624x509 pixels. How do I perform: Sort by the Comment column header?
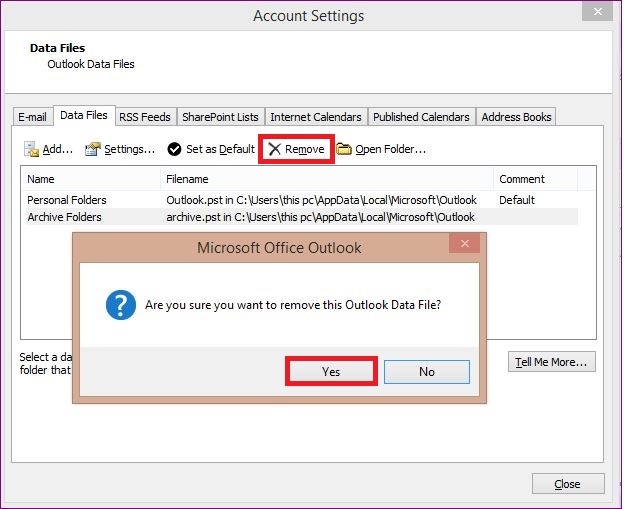536,179
